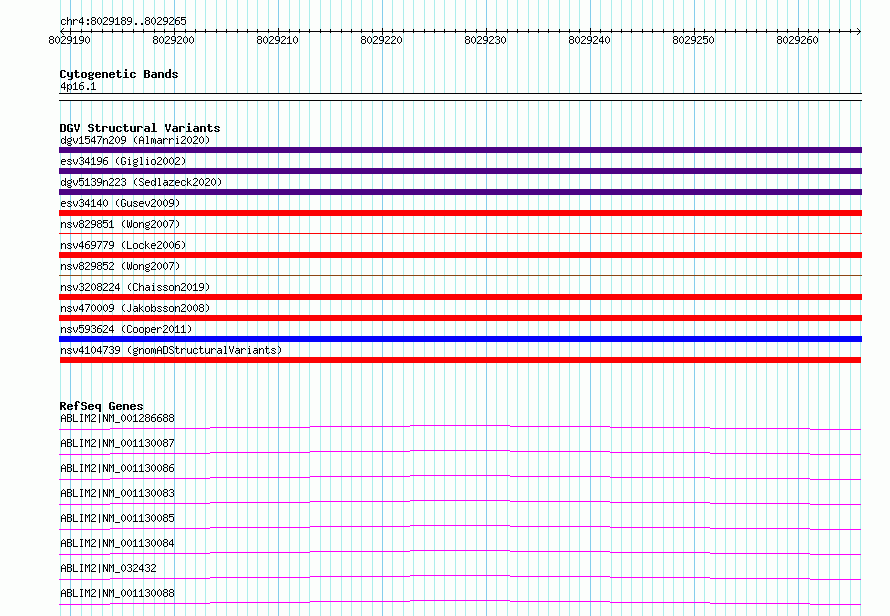Open transcript ABLIM2|NM_032432

(x=108, y=568)
